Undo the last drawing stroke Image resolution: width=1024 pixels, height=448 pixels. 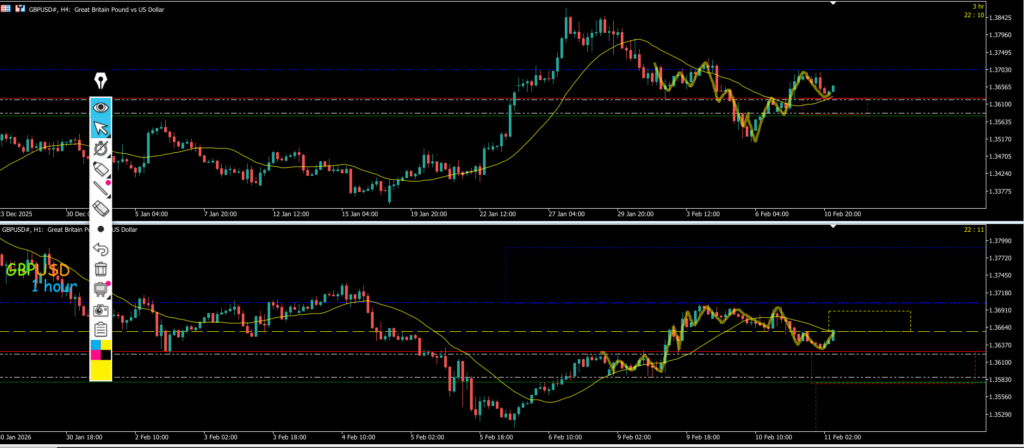point(100,248)
